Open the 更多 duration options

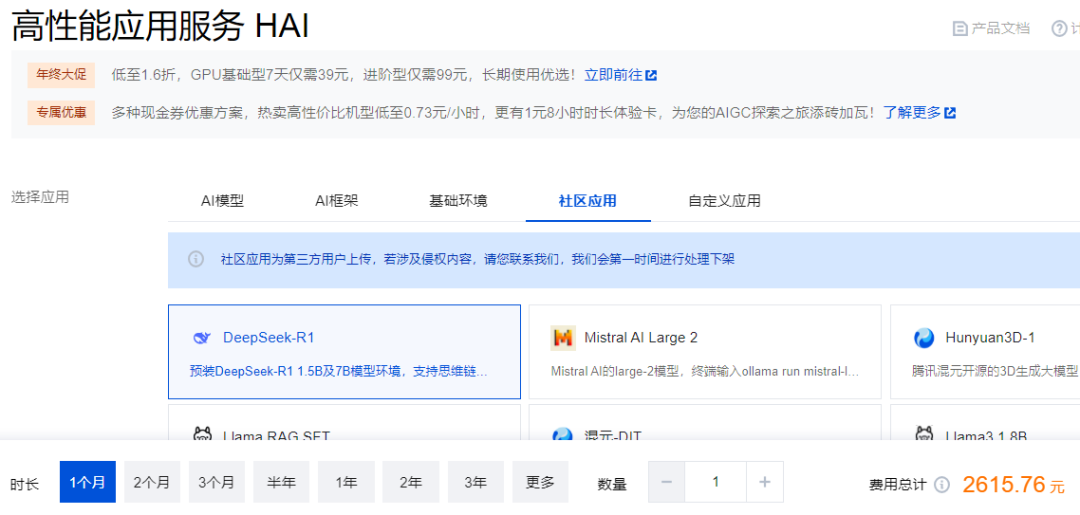pyautogui.click(x=540, y=482)
